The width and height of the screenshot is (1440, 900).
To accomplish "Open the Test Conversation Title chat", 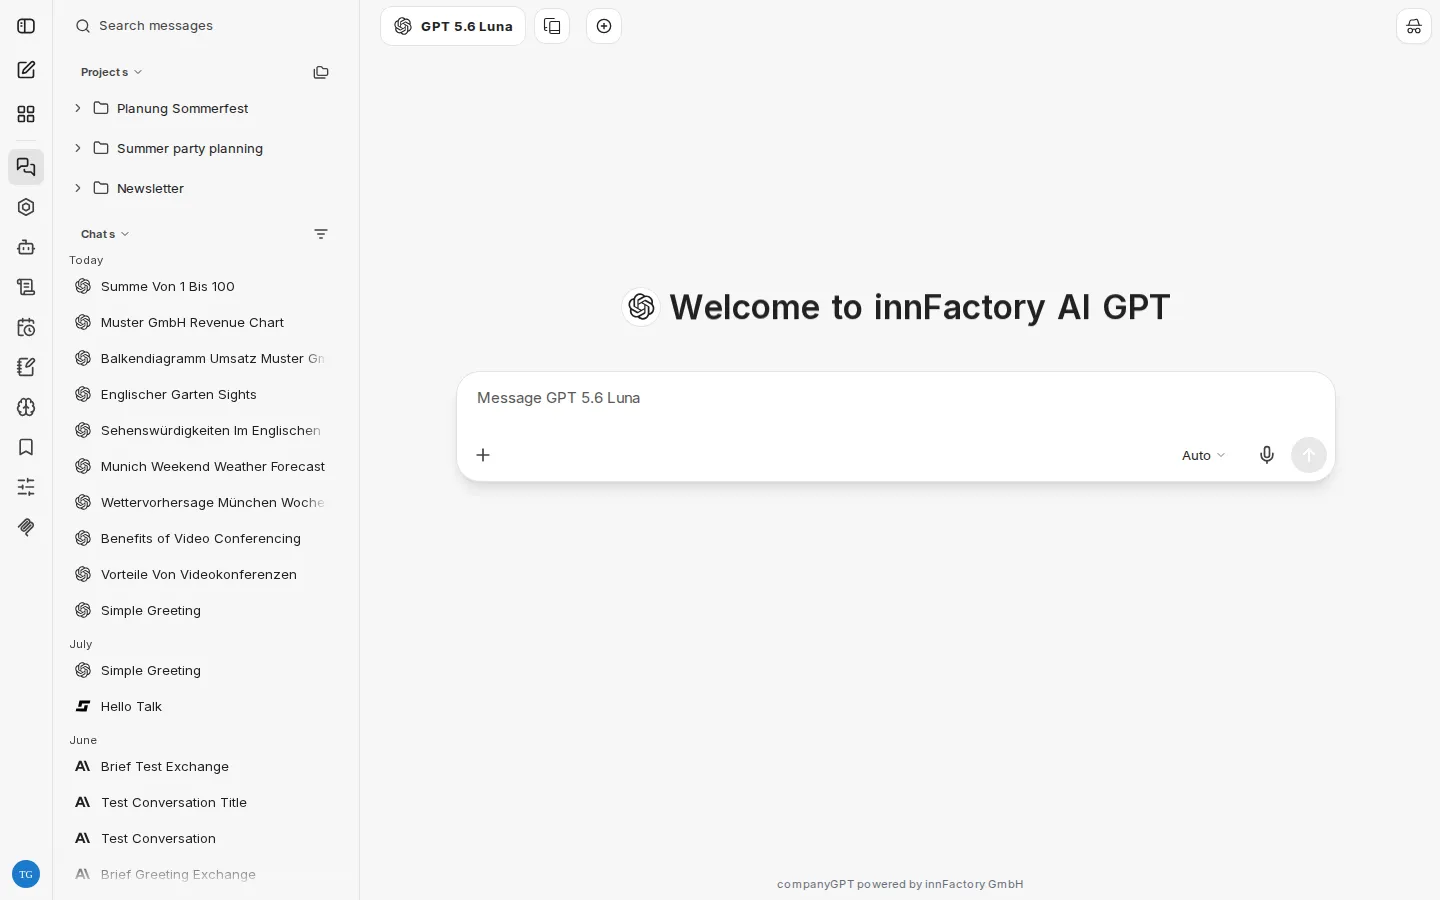I will pos(202,802).
